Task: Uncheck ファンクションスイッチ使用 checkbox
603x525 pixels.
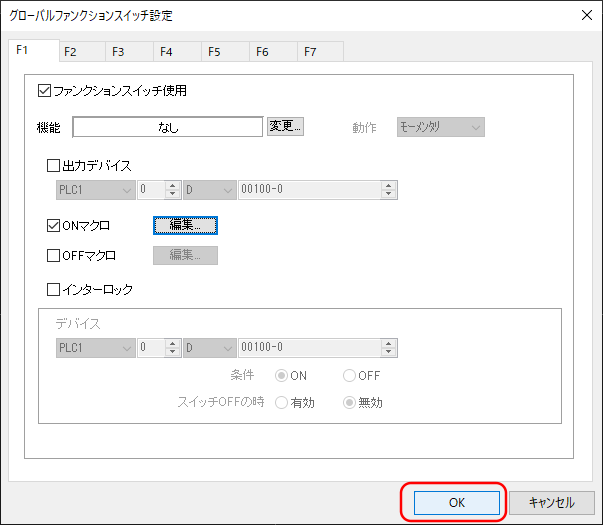Action: (x=44, y=91)
